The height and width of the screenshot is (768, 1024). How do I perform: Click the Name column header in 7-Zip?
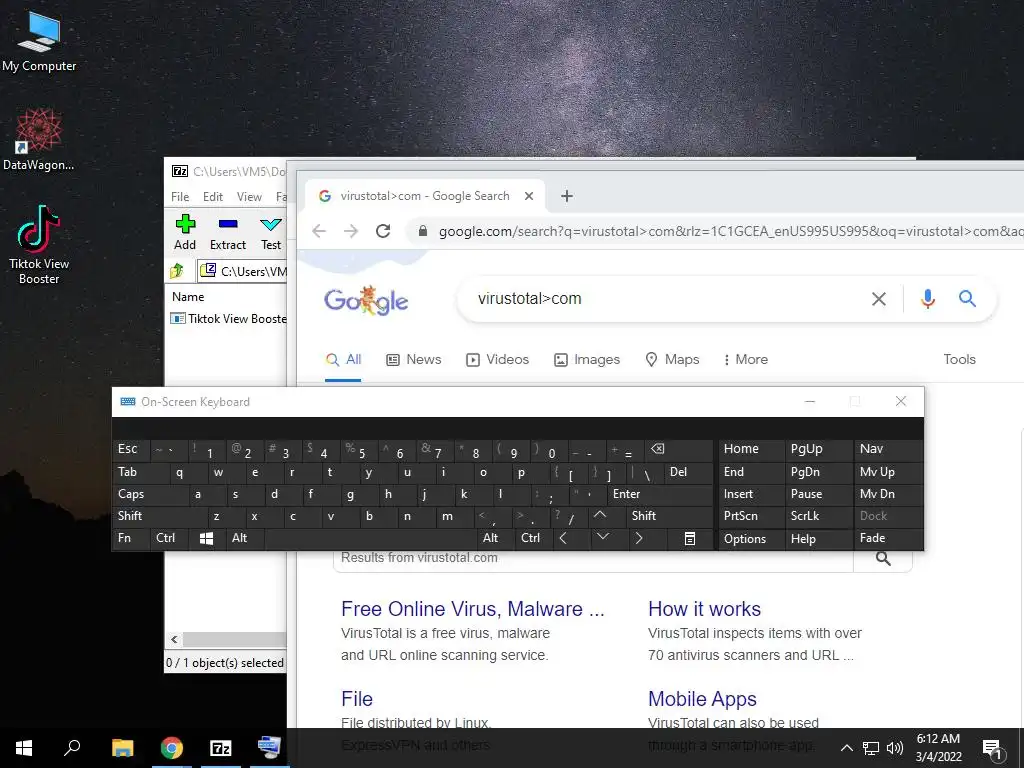(188, 296)
